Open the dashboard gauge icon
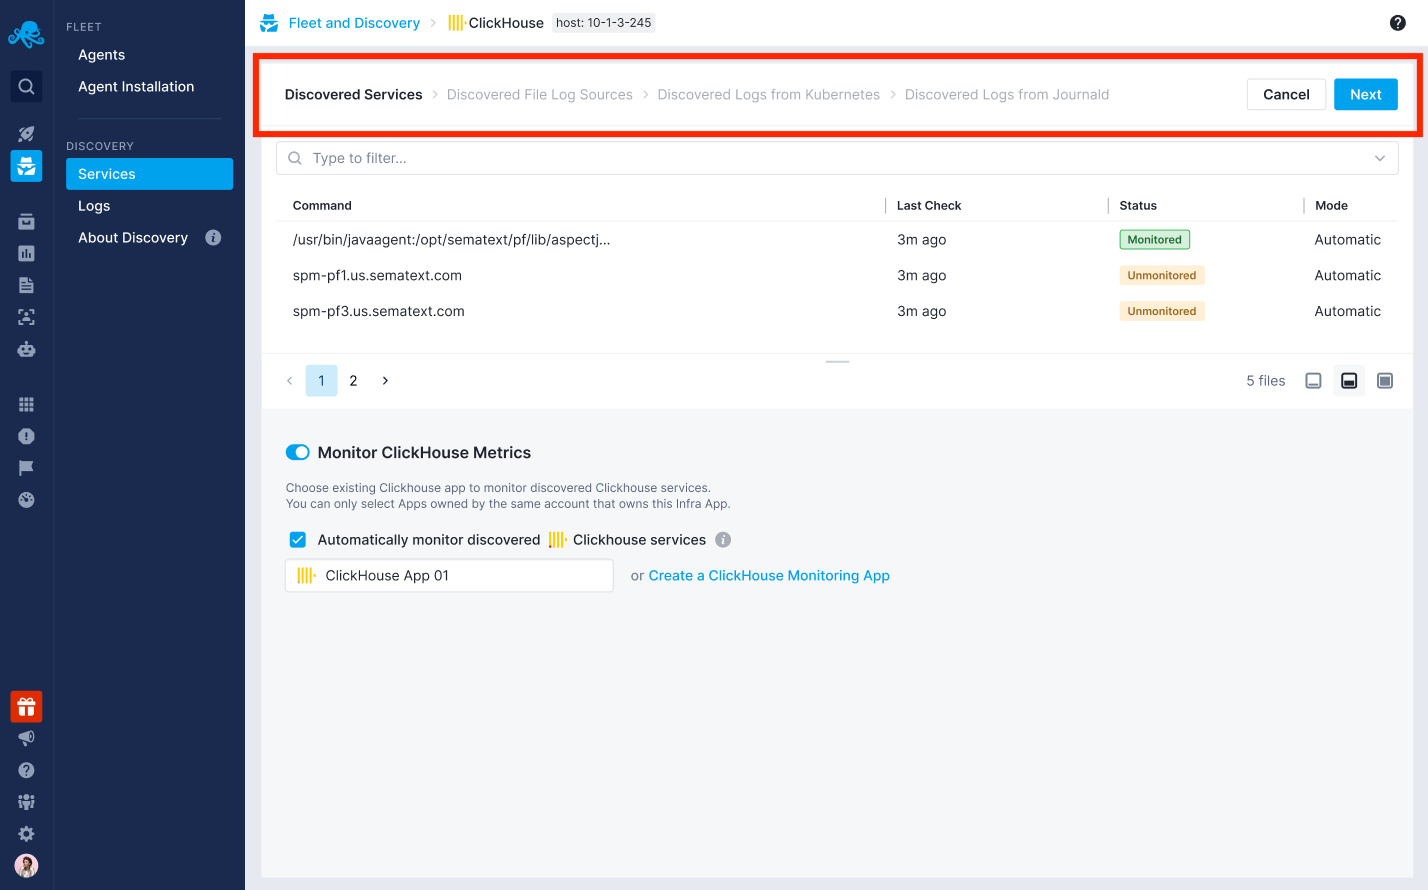Image resolution: width=1428 pixels, height=890 pixels. (x=27, y=500)
